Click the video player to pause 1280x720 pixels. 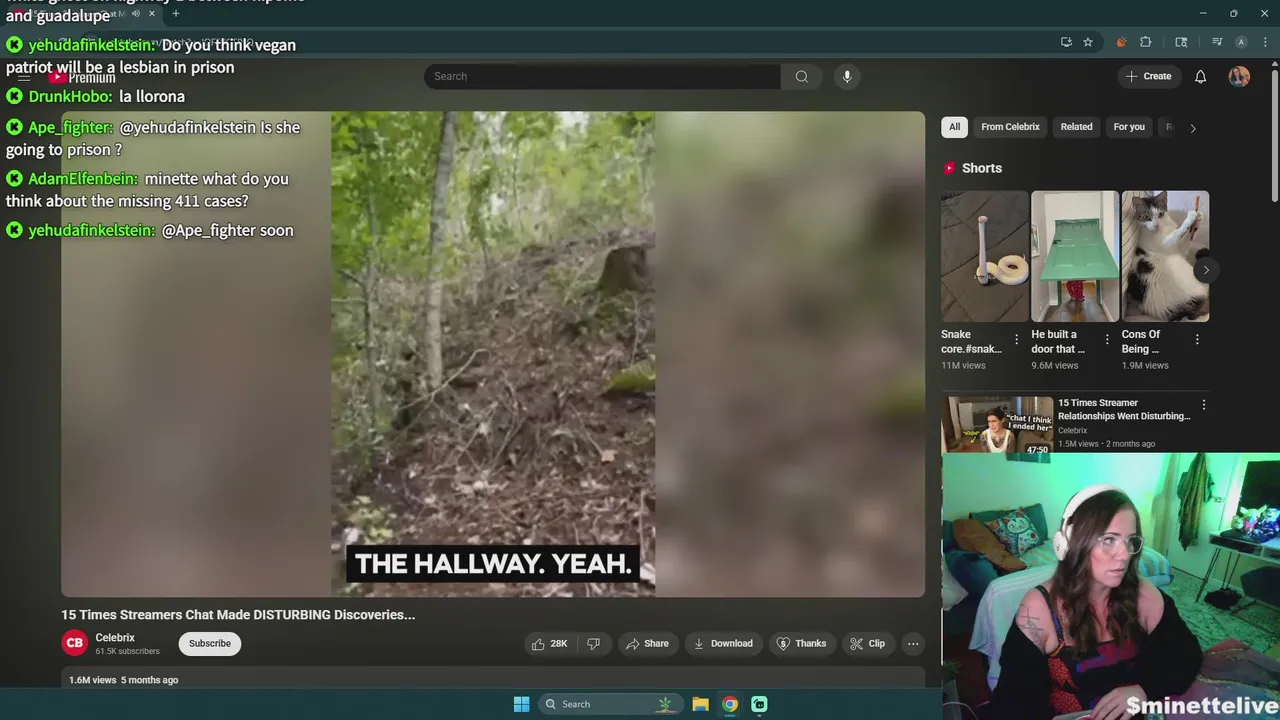(x=493, y=354)
